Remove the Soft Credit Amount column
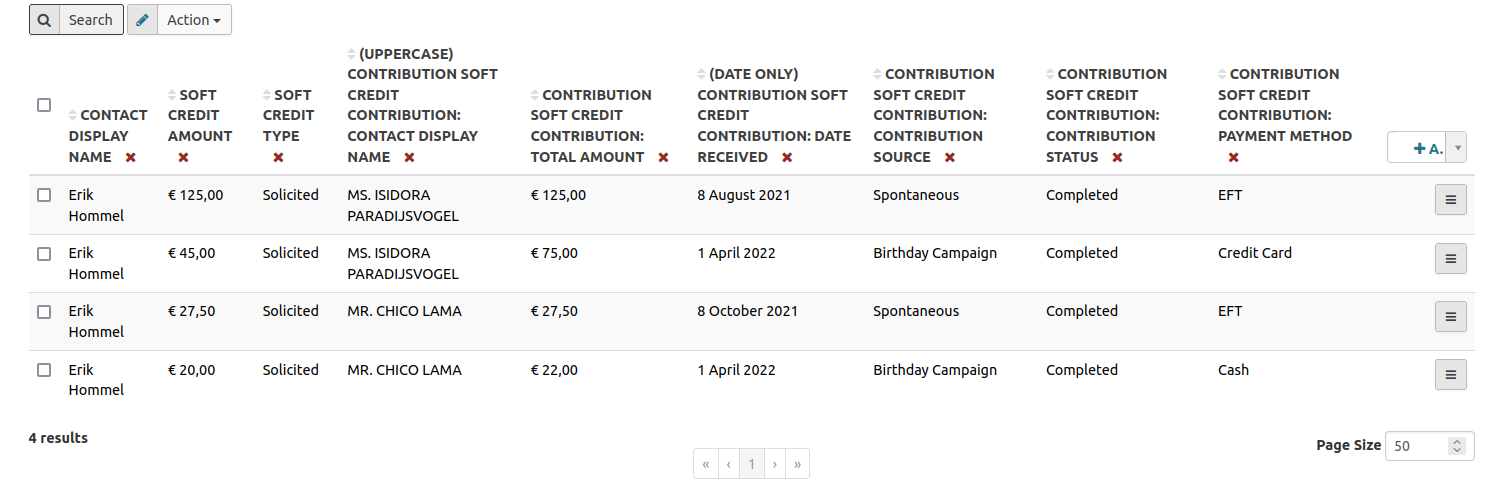1503x498 pixels. pos(183,157)
